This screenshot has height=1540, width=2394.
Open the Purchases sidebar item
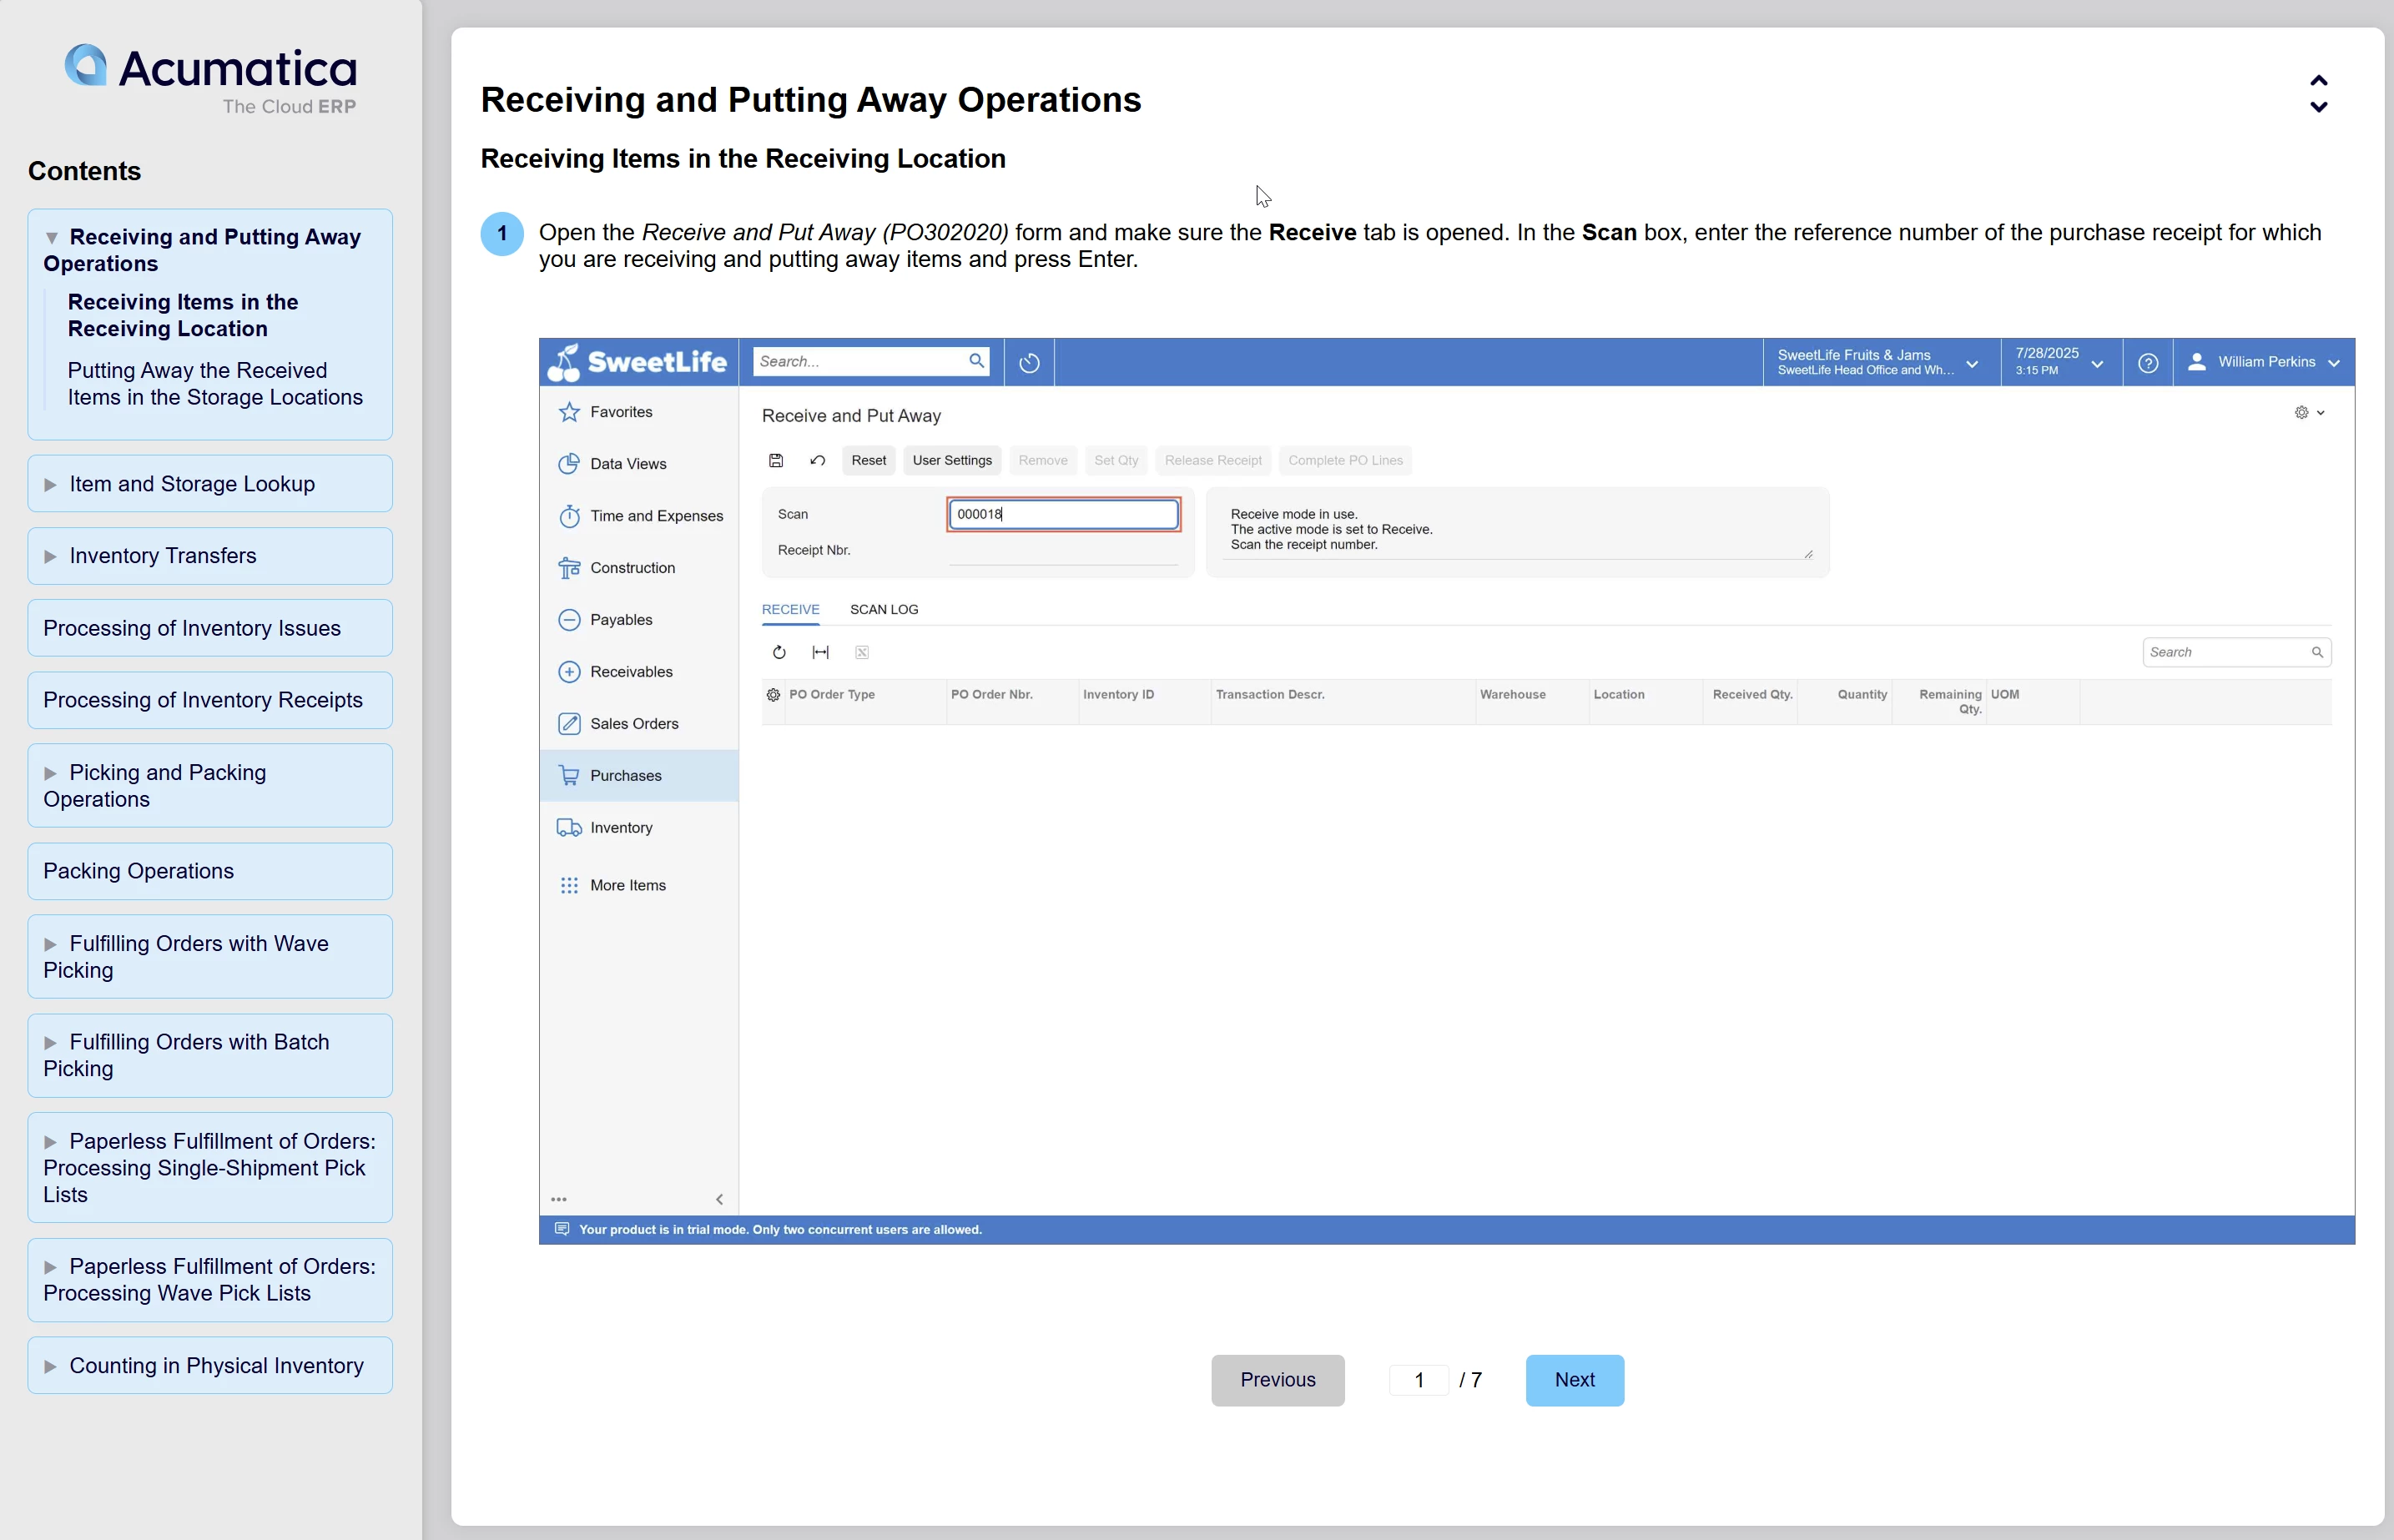click(625, 775)
